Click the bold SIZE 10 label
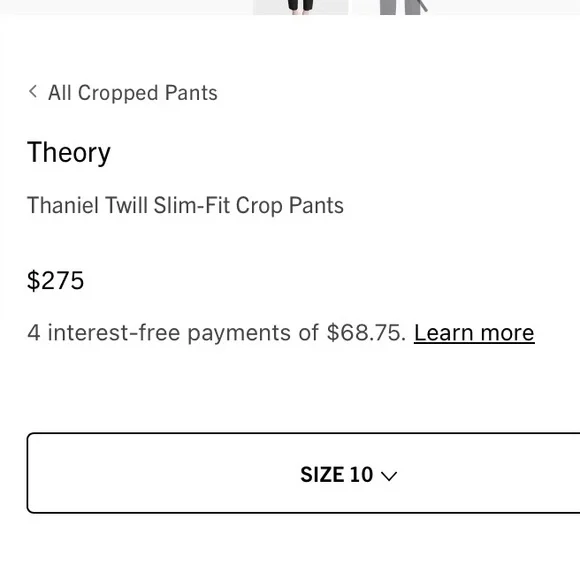The width and height of the screenshot is (580, 580). point(337,475)
